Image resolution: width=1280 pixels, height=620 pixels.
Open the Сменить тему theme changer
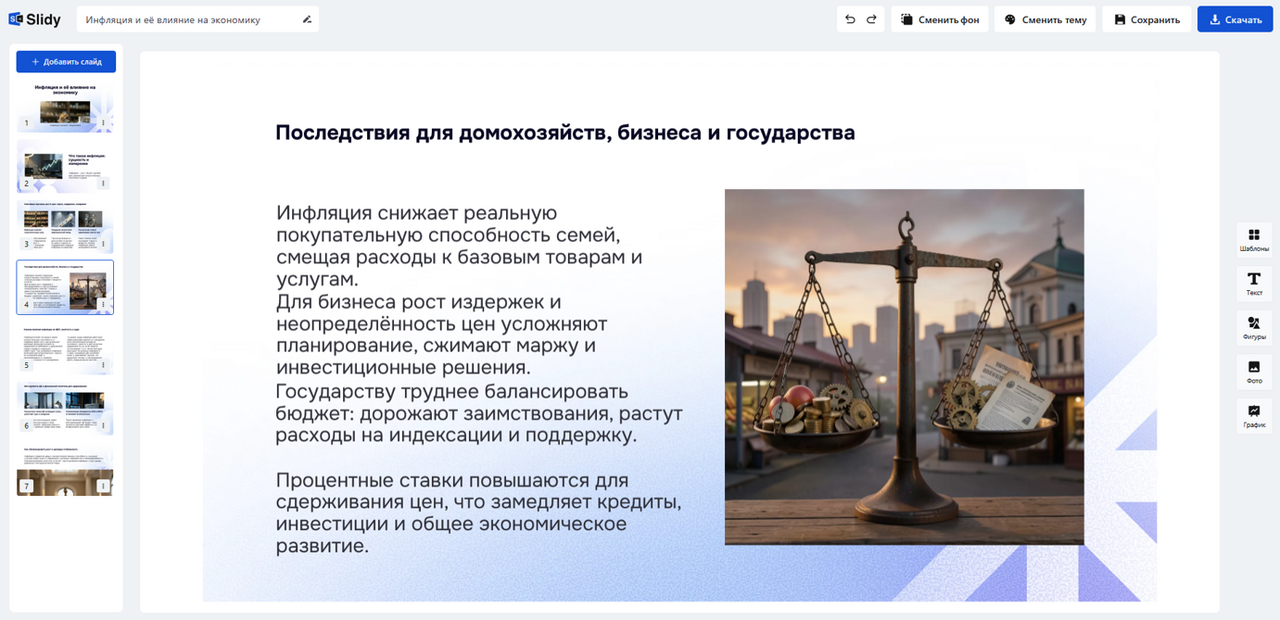1045,19
